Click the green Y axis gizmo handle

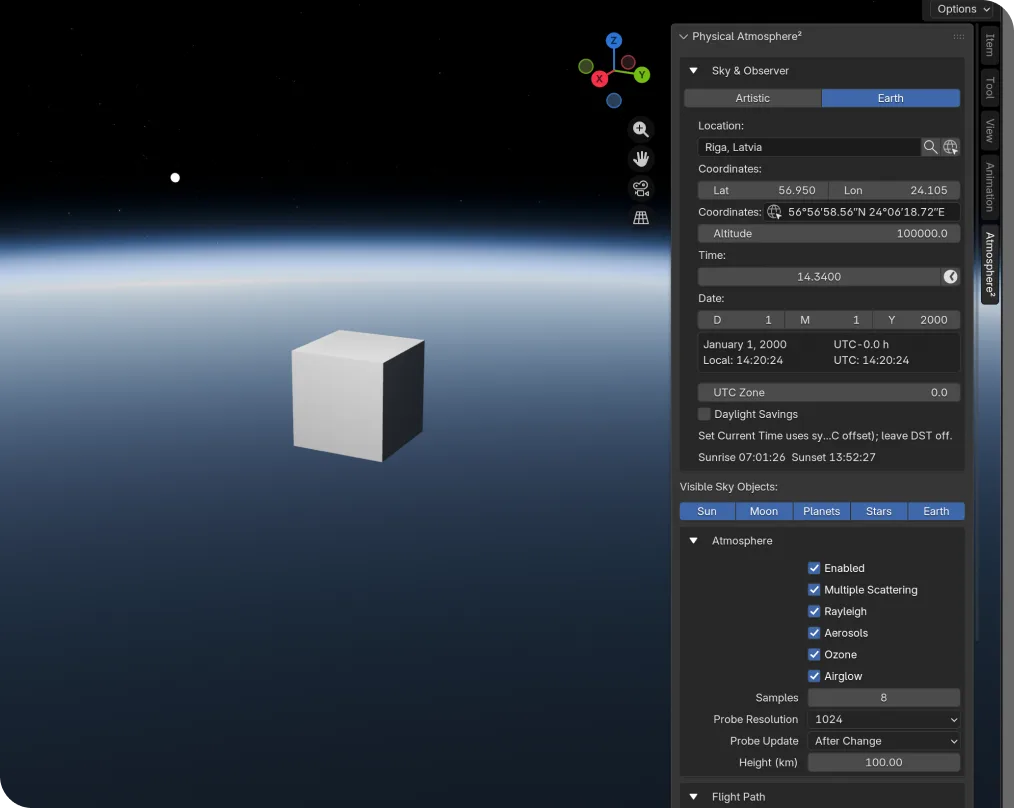tap(642, 75)
